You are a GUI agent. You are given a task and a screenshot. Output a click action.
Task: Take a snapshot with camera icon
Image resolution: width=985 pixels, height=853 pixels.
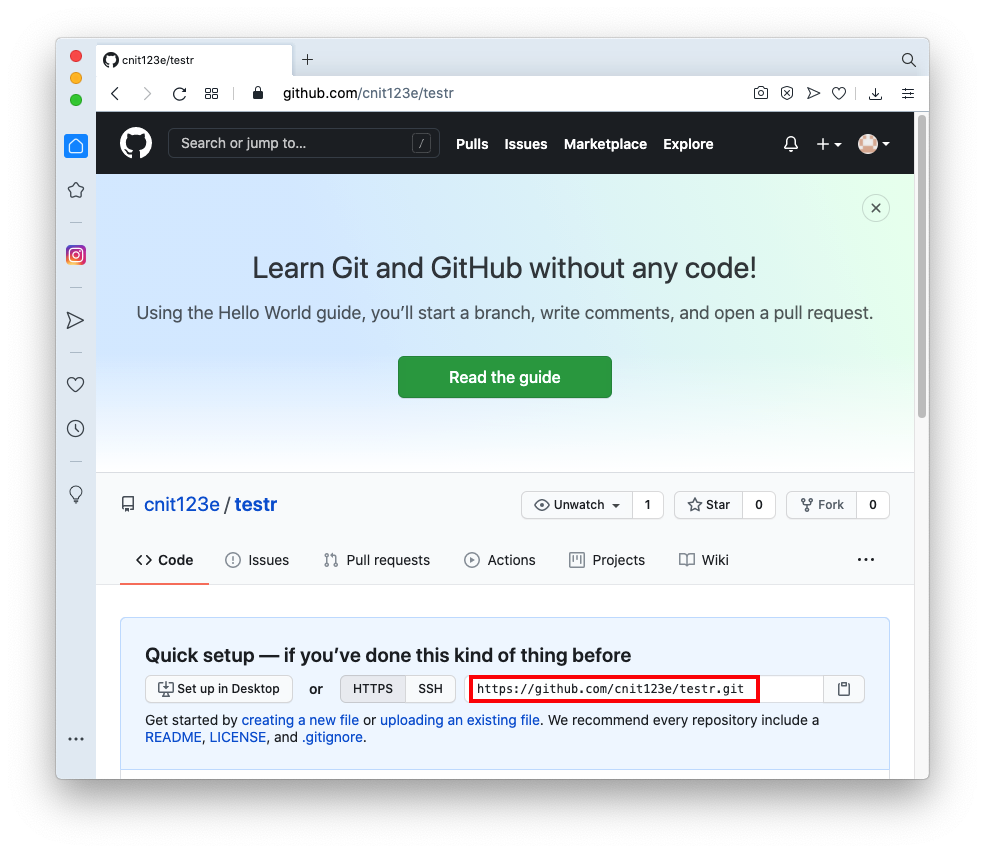coord(761,93)
